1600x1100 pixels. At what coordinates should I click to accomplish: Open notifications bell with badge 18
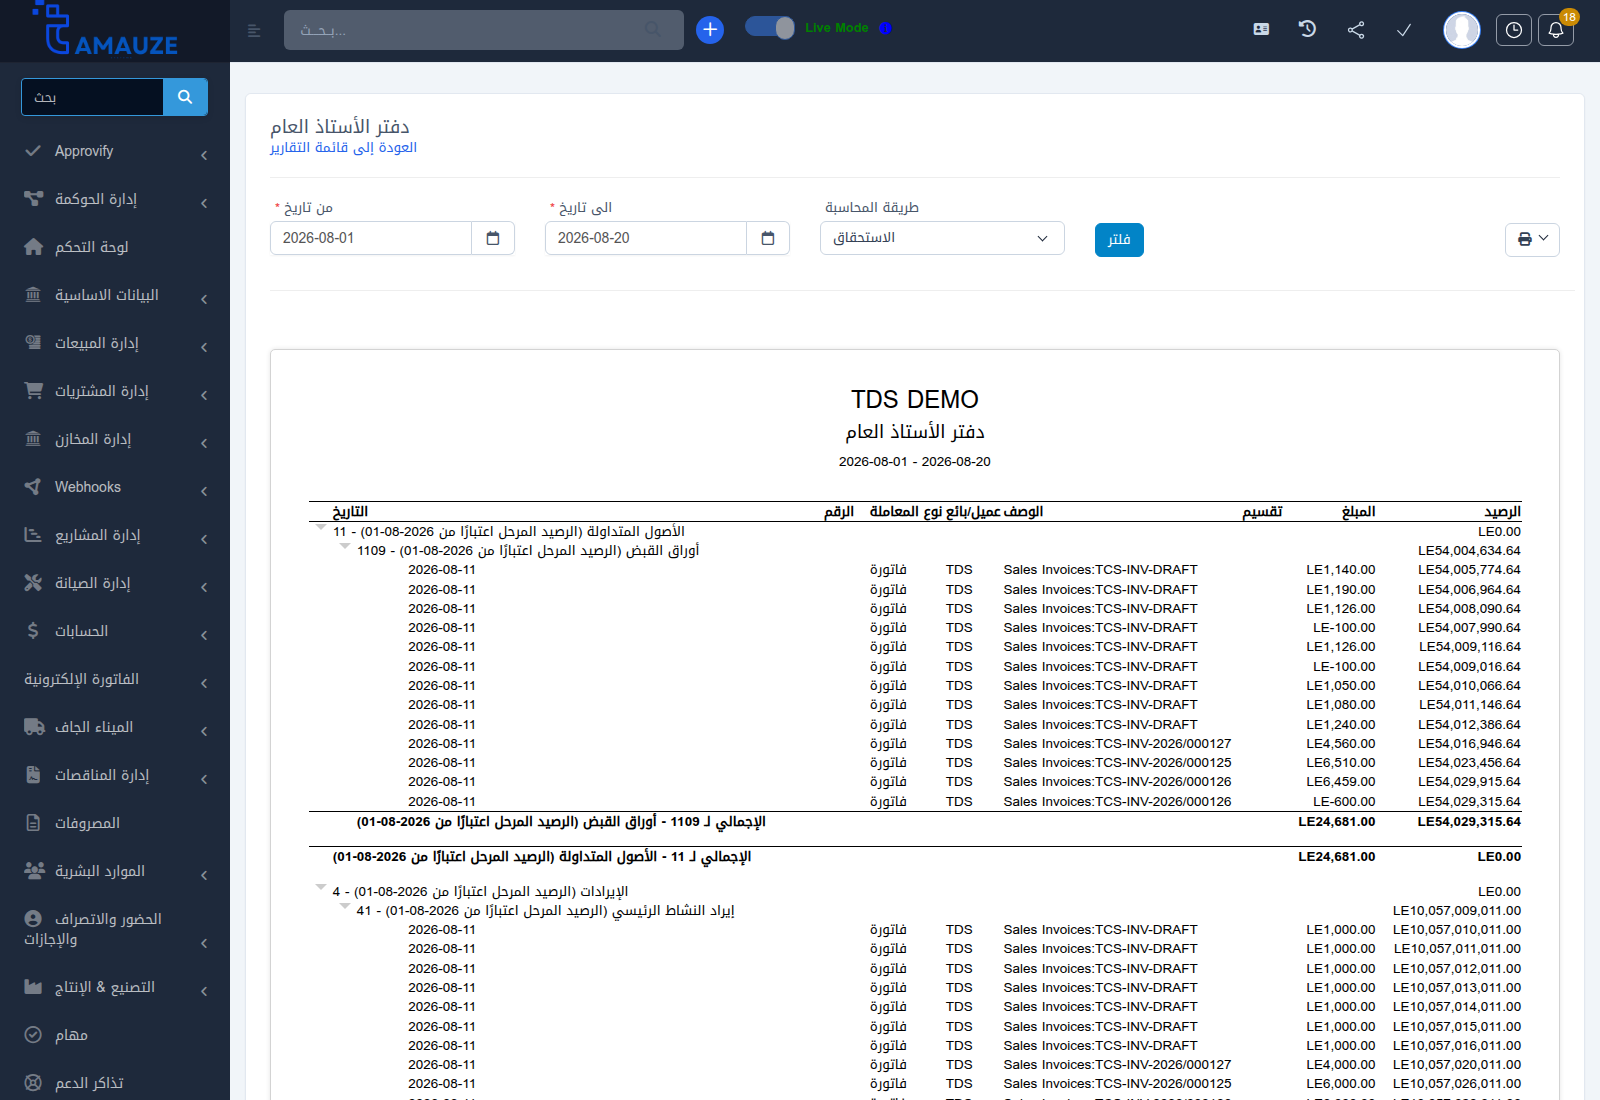click(1556, 30)
